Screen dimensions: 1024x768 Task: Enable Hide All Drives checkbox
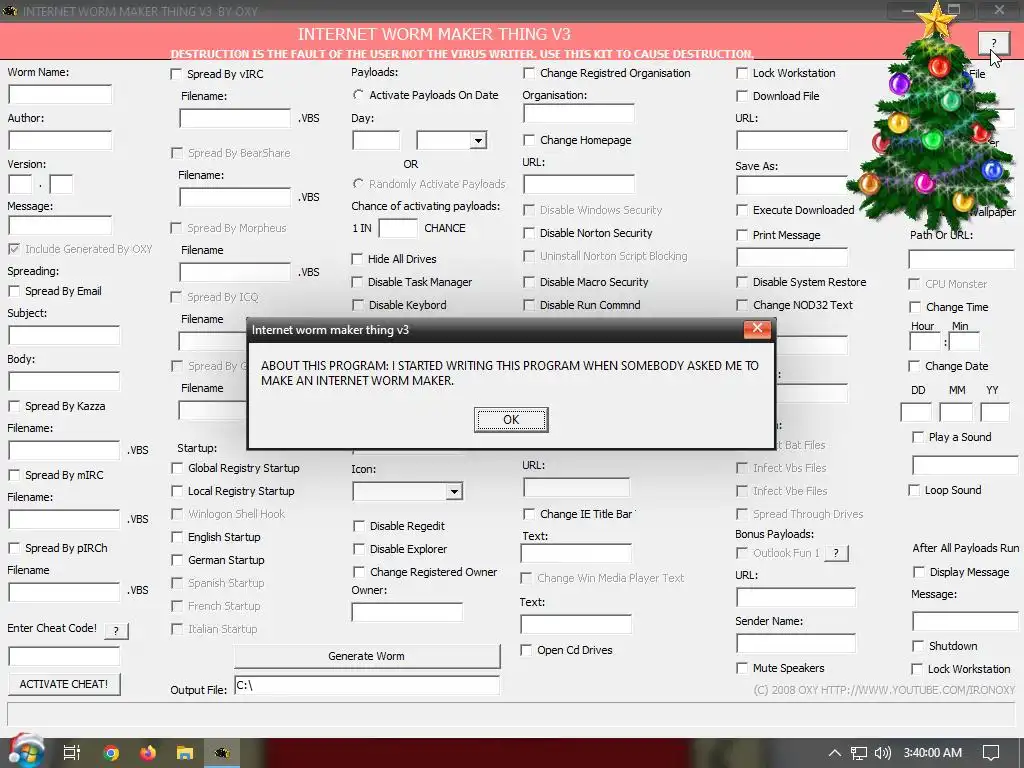coord(357,259)
